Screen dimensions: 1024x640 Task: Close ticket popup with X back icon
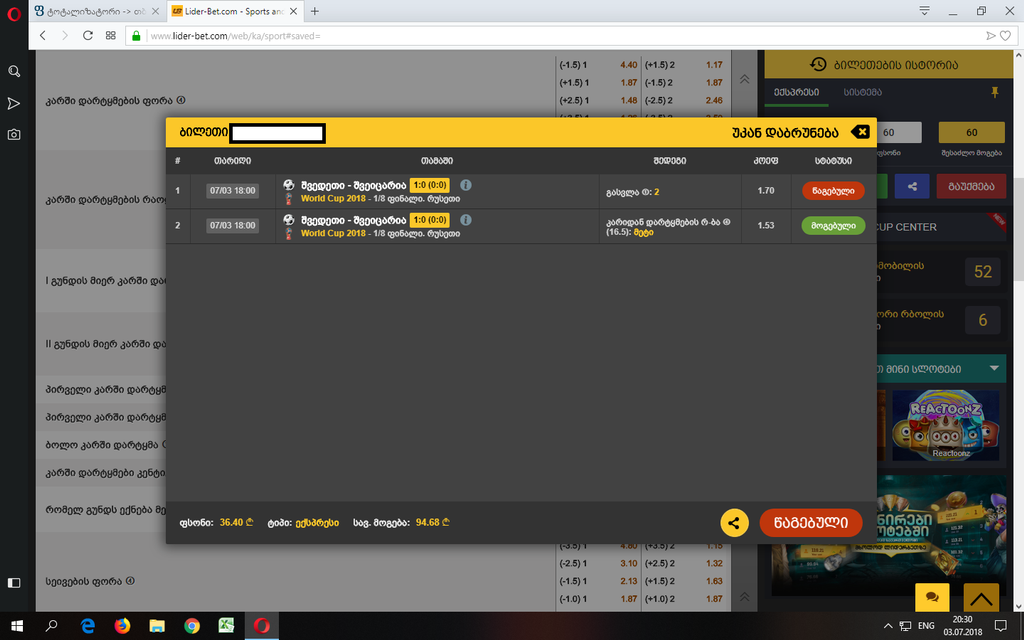(x=861, y=132)
